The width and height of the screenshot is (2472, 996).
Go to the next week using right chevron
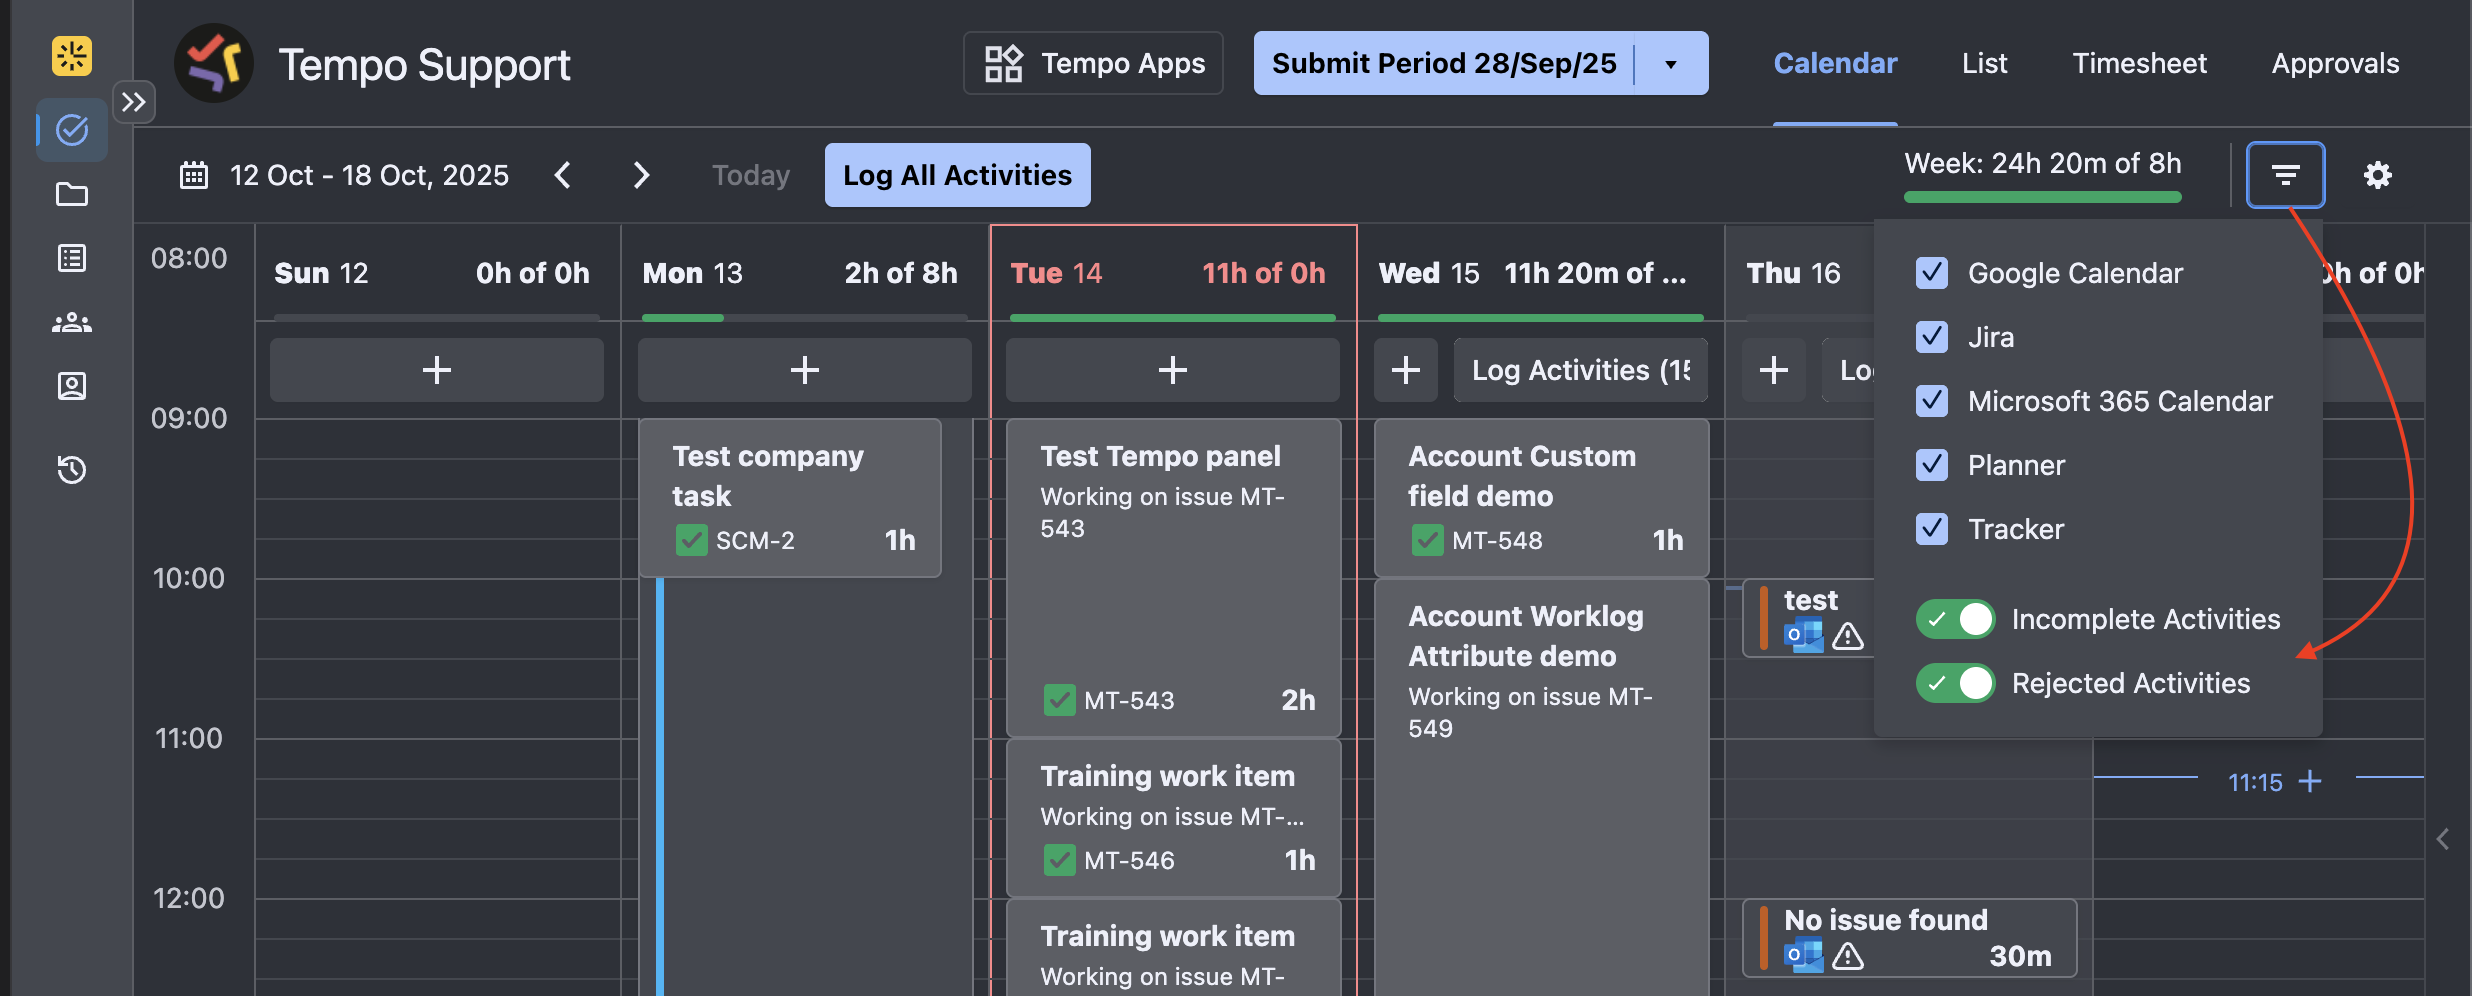[x=641, y=176]
